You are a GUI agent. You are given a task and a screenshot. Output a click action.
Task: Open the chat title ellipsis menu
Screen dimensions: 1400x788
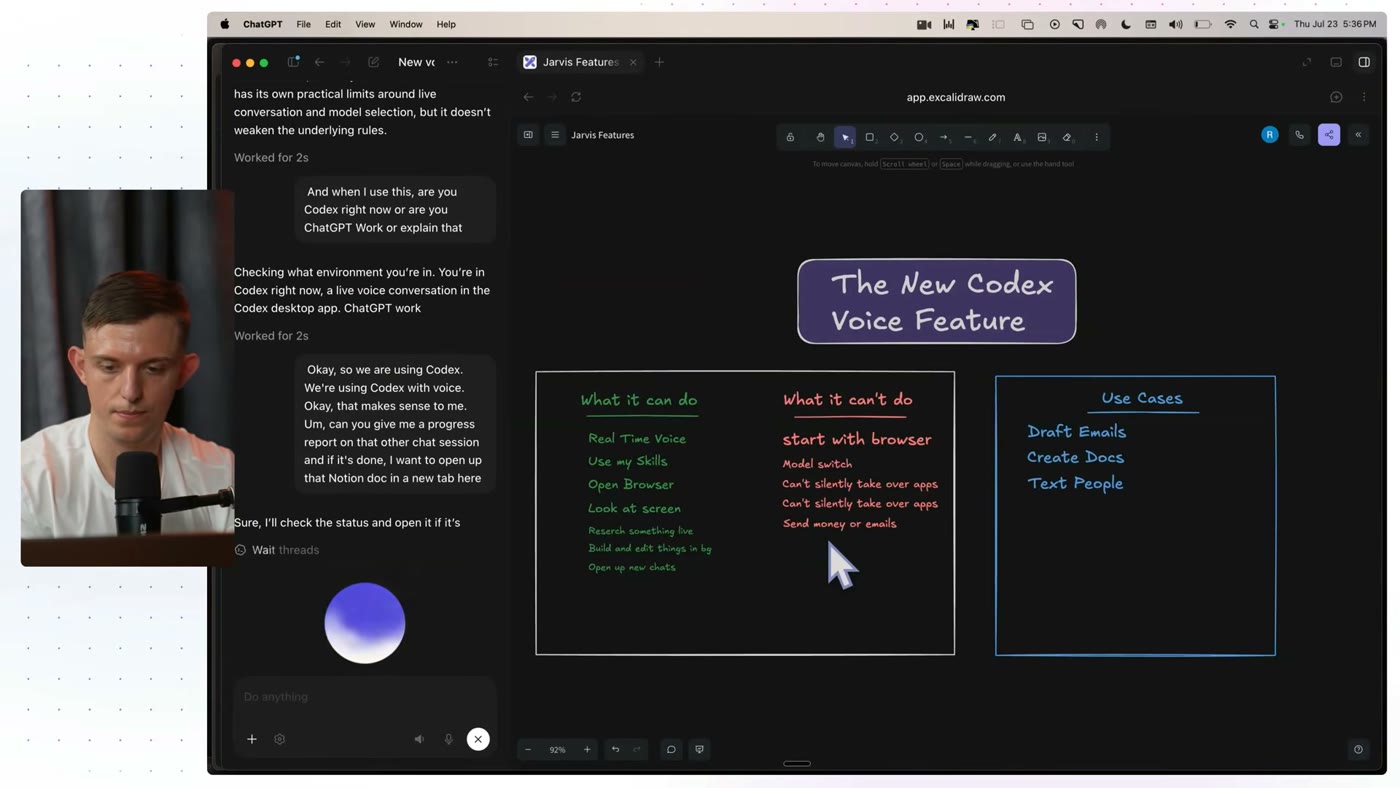tap(453, 62)
